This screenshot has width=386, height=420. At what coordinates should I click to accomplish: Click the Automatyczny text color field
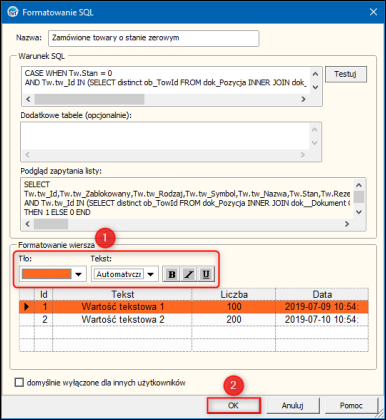(x=119, y=274)
